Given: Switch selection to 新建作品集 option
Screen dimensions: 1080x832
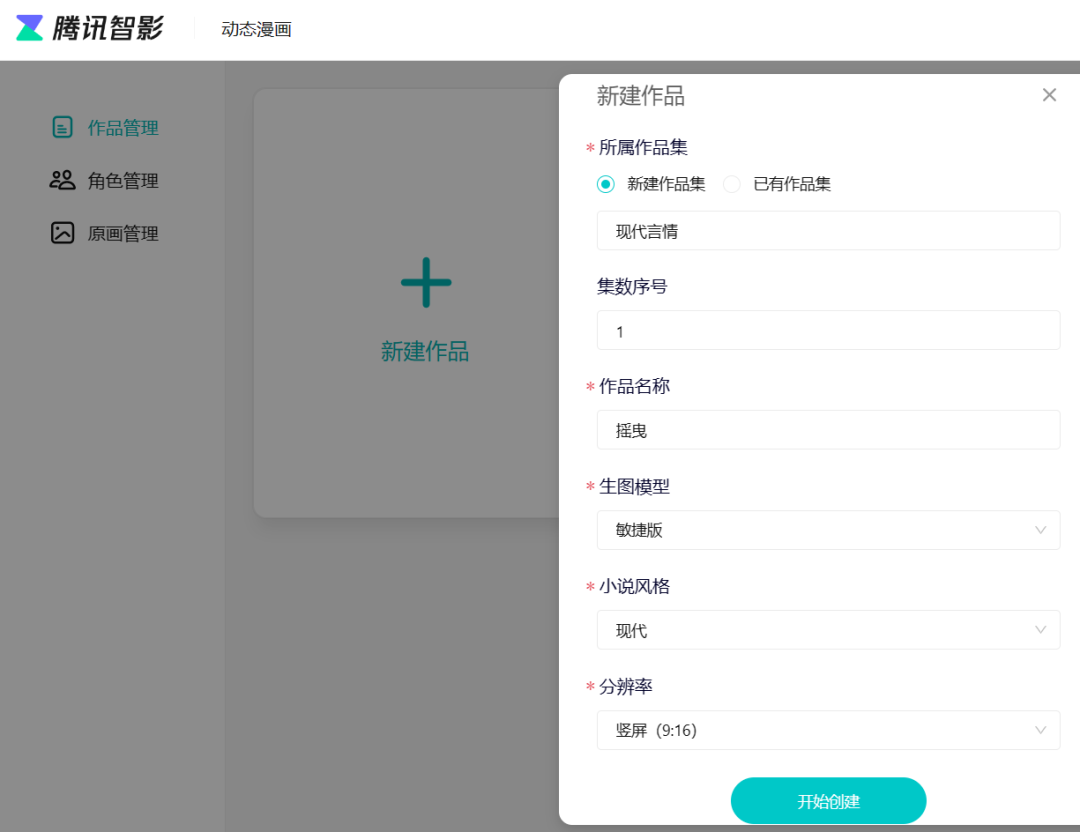Looking at the screenshot, I should (x=607, y=184).
